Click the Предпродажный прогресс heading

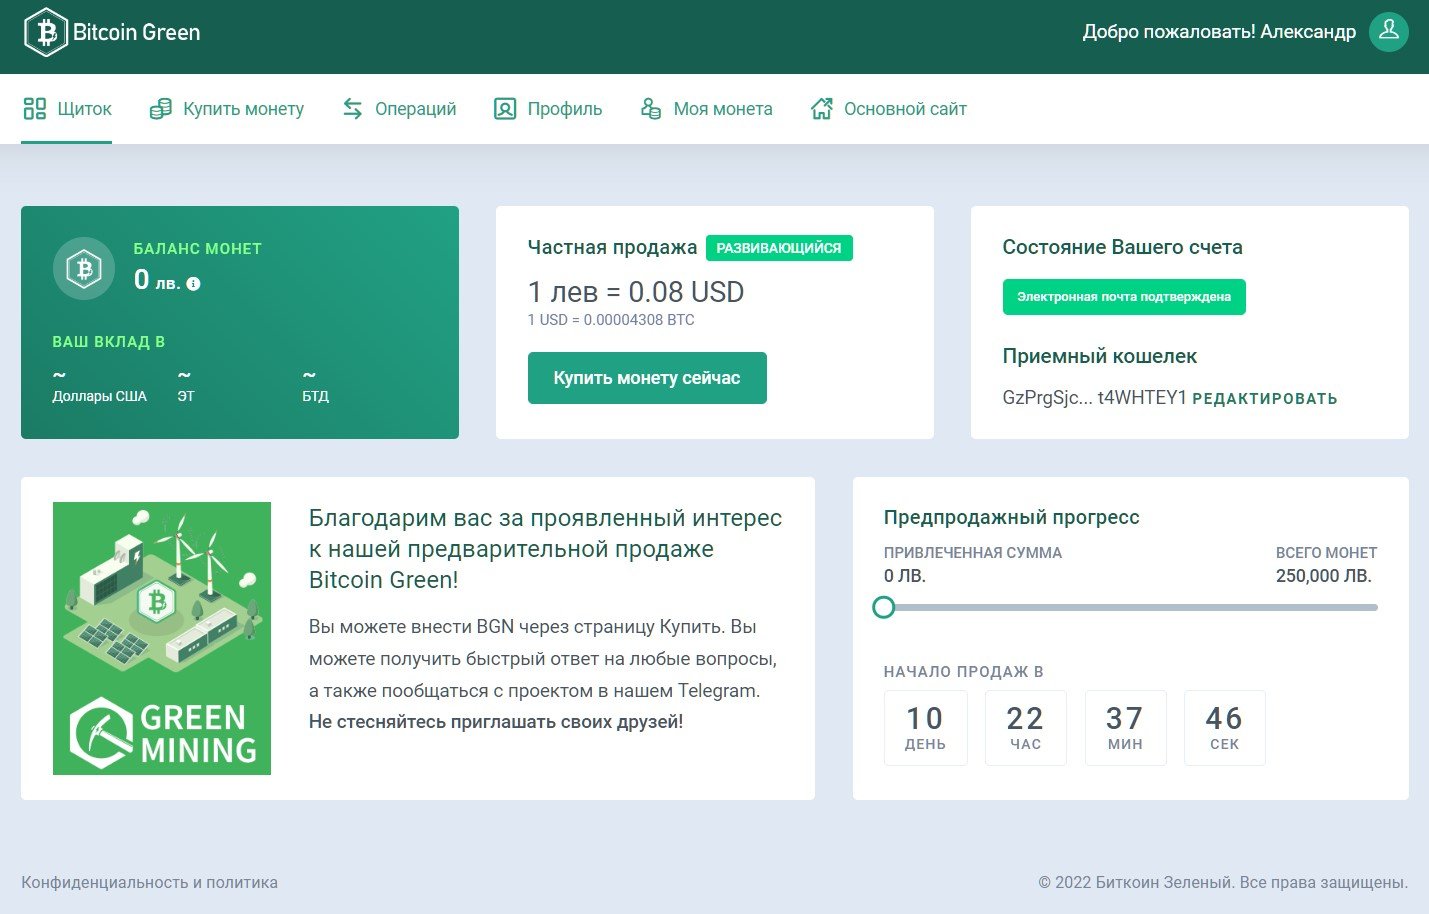pos(1012,517)
